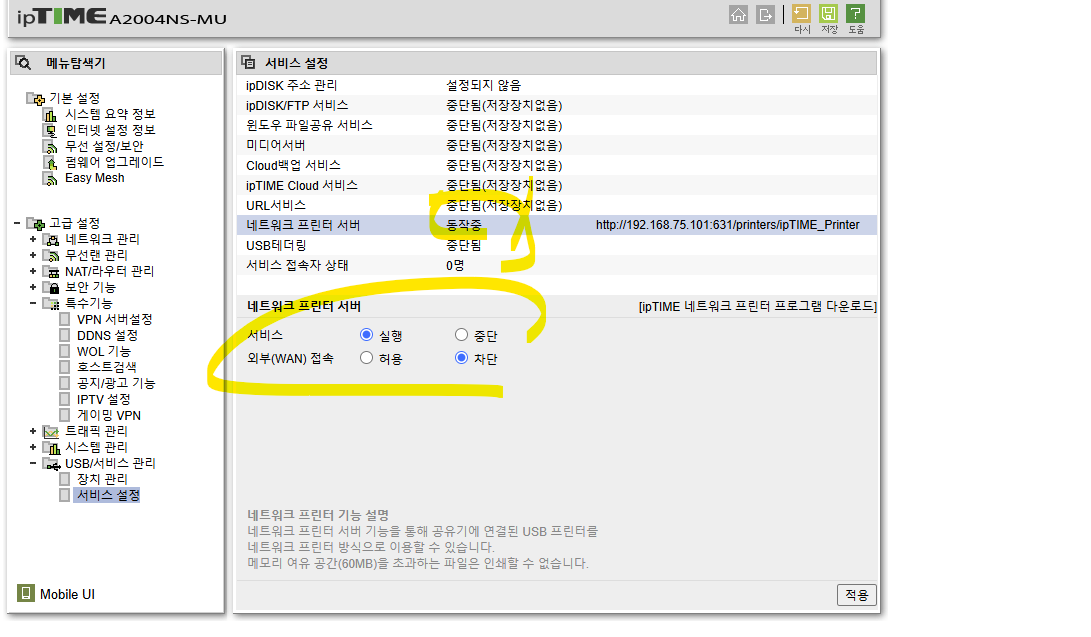Click the 다시 refresh icon
1091x637 pixels.
(802, 14)
